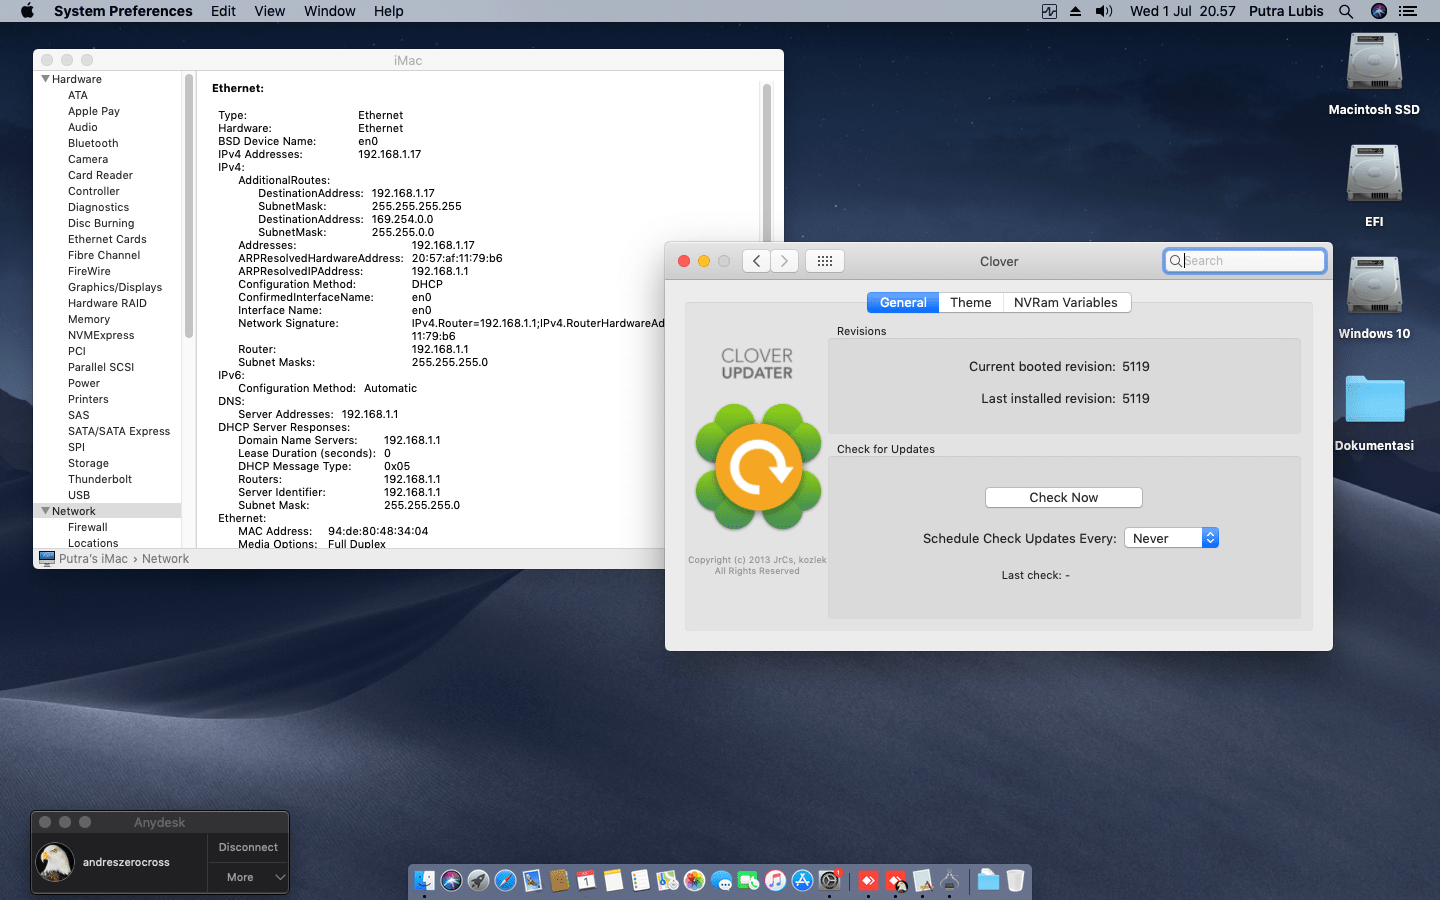This screenshot has height=900, width=1440.
Task: Open Safari from the Dock
Action: [506, 880]
